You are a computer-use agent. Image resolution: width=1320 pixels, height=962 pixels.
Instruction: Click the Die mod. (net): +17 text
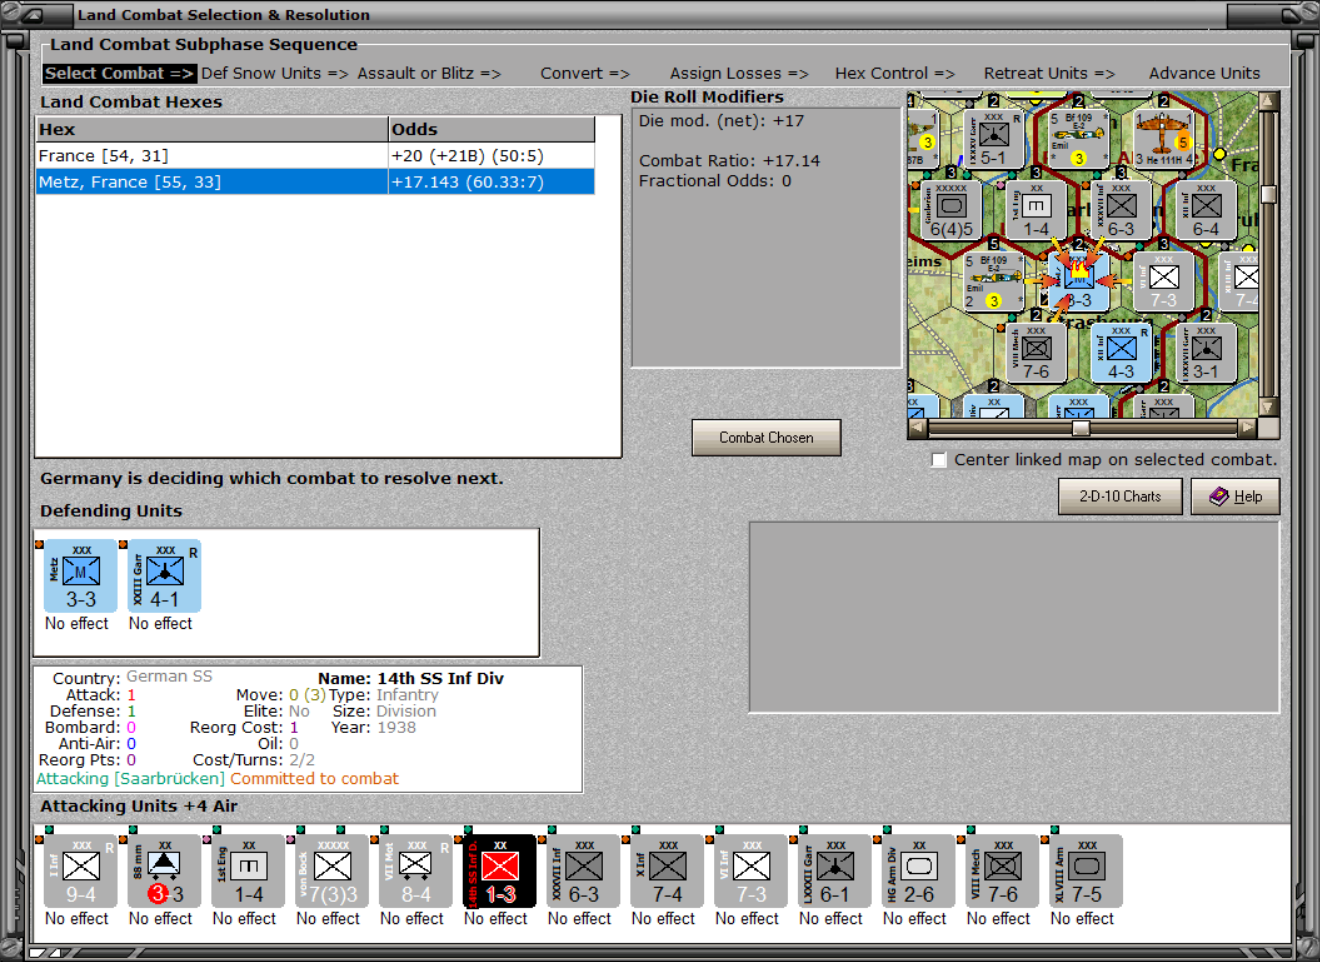click(x=721, y=121)
